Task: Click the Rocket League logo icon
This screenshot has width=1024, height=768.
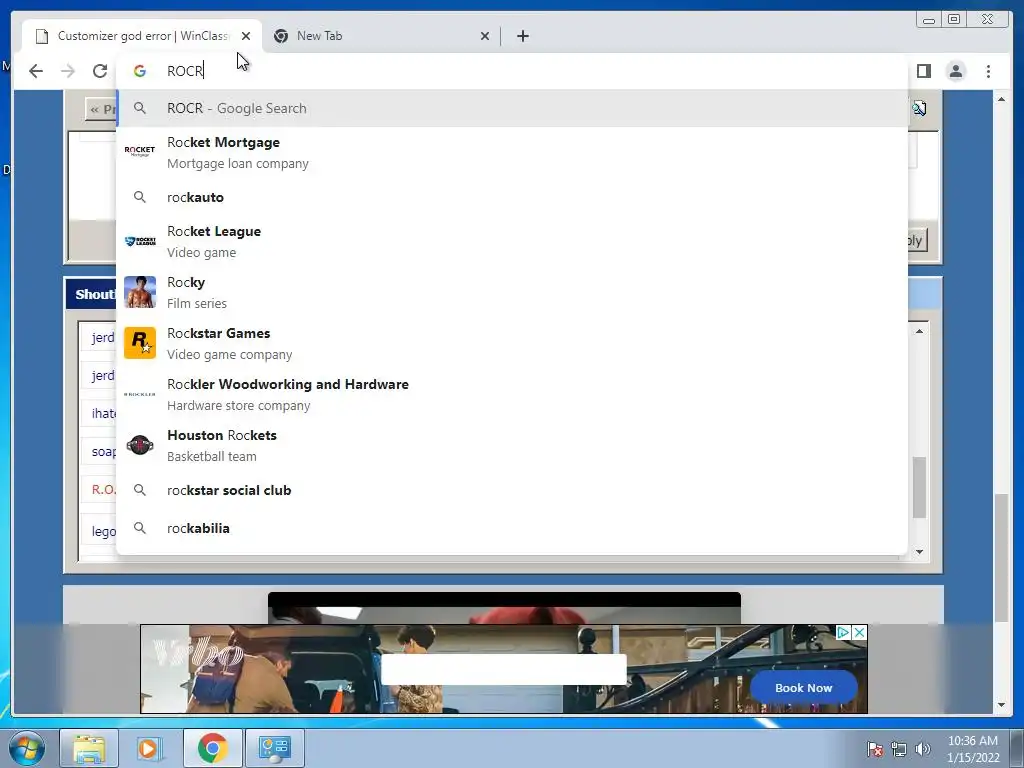Action: coord(140,241)
